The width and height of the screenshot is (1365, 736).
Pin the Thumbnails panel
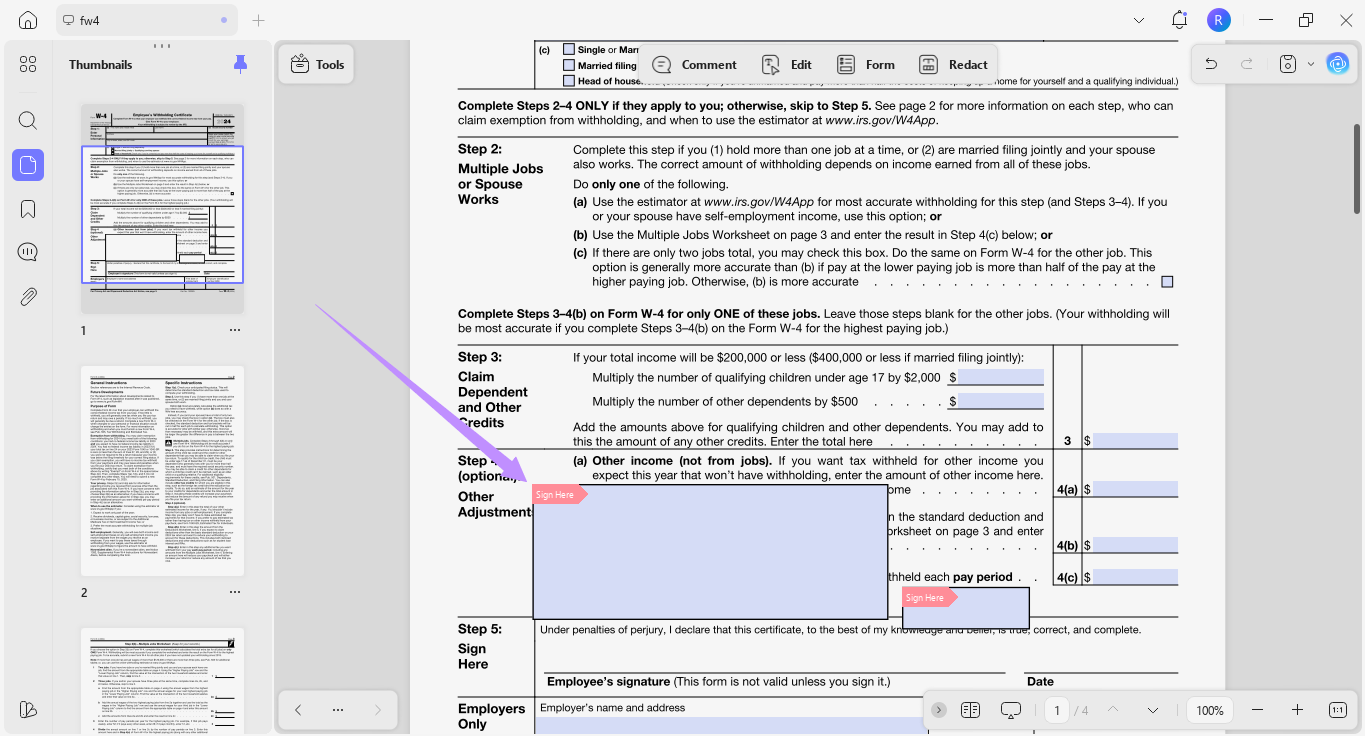240,64
